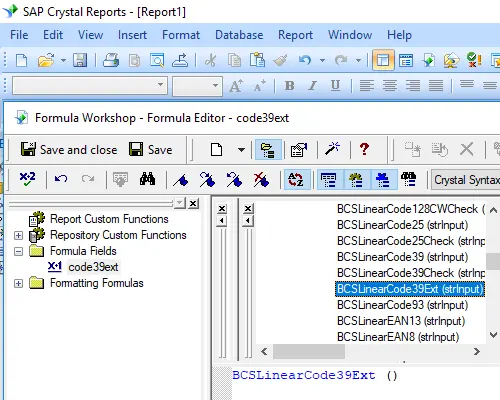Open dropdown arrow next to Open icon
The height and width of the screenshot is (400, 500).
pos(63,60)
